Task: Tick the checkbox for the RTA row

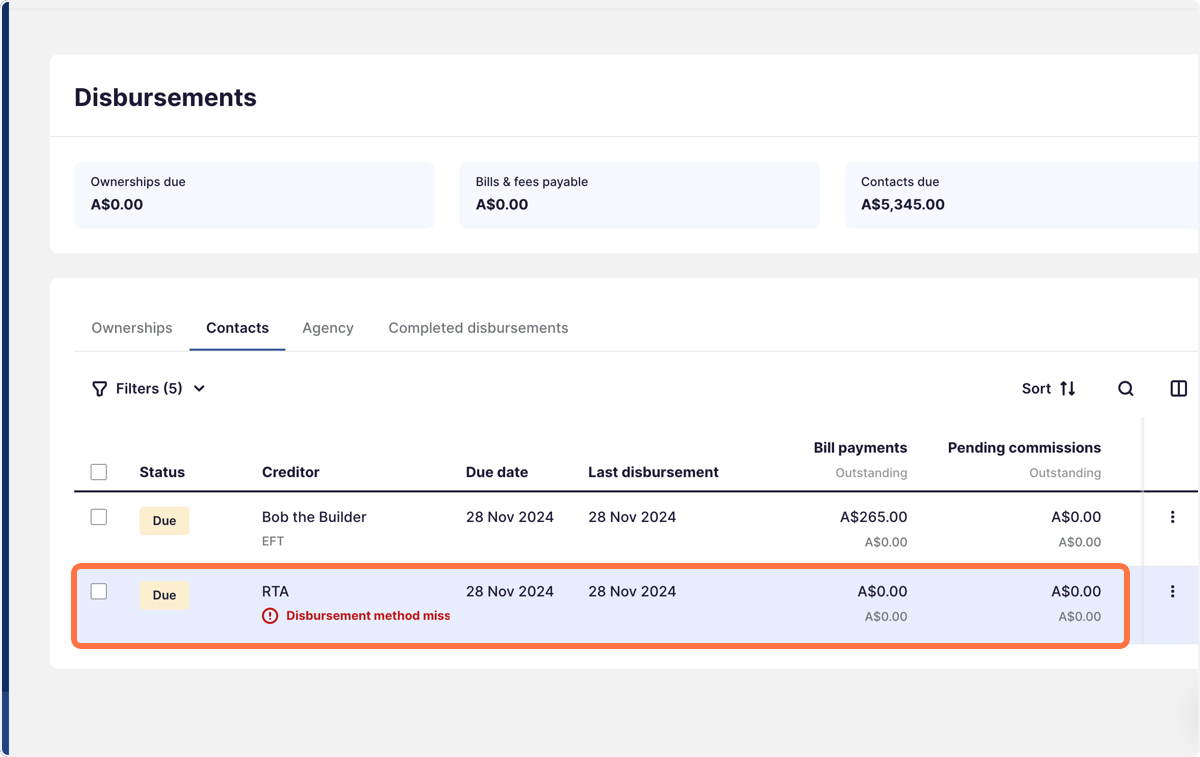Action: coord(99,591)
